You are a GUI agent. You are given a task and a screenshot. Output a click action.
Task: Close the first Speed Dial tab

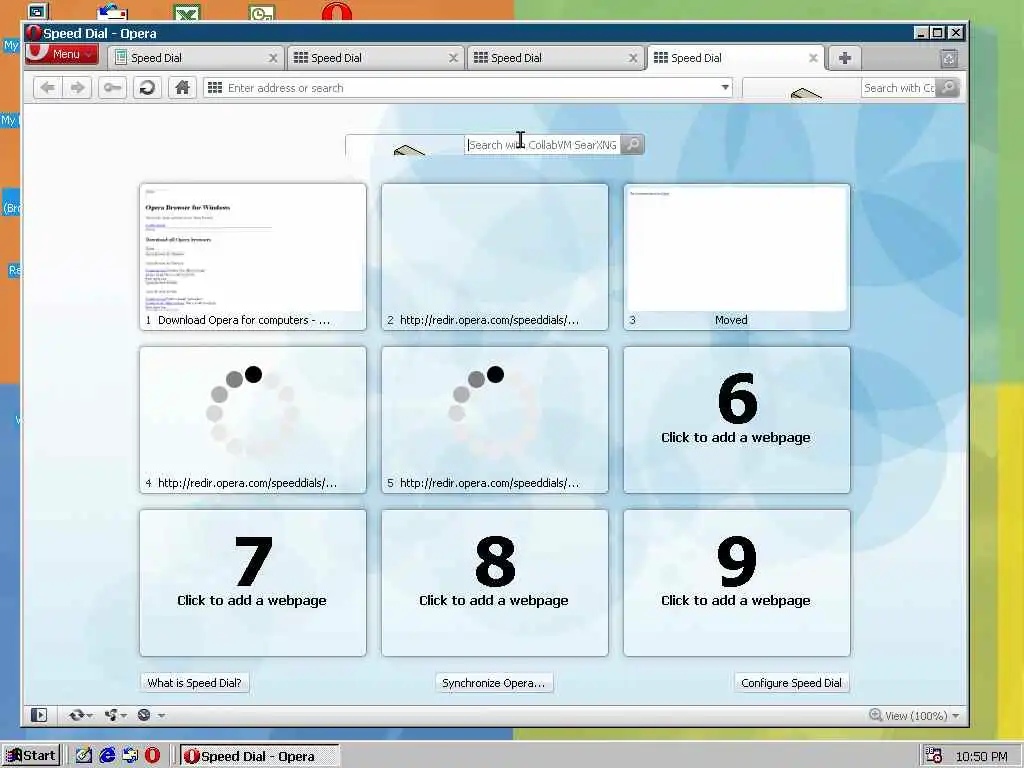point(273,58)
